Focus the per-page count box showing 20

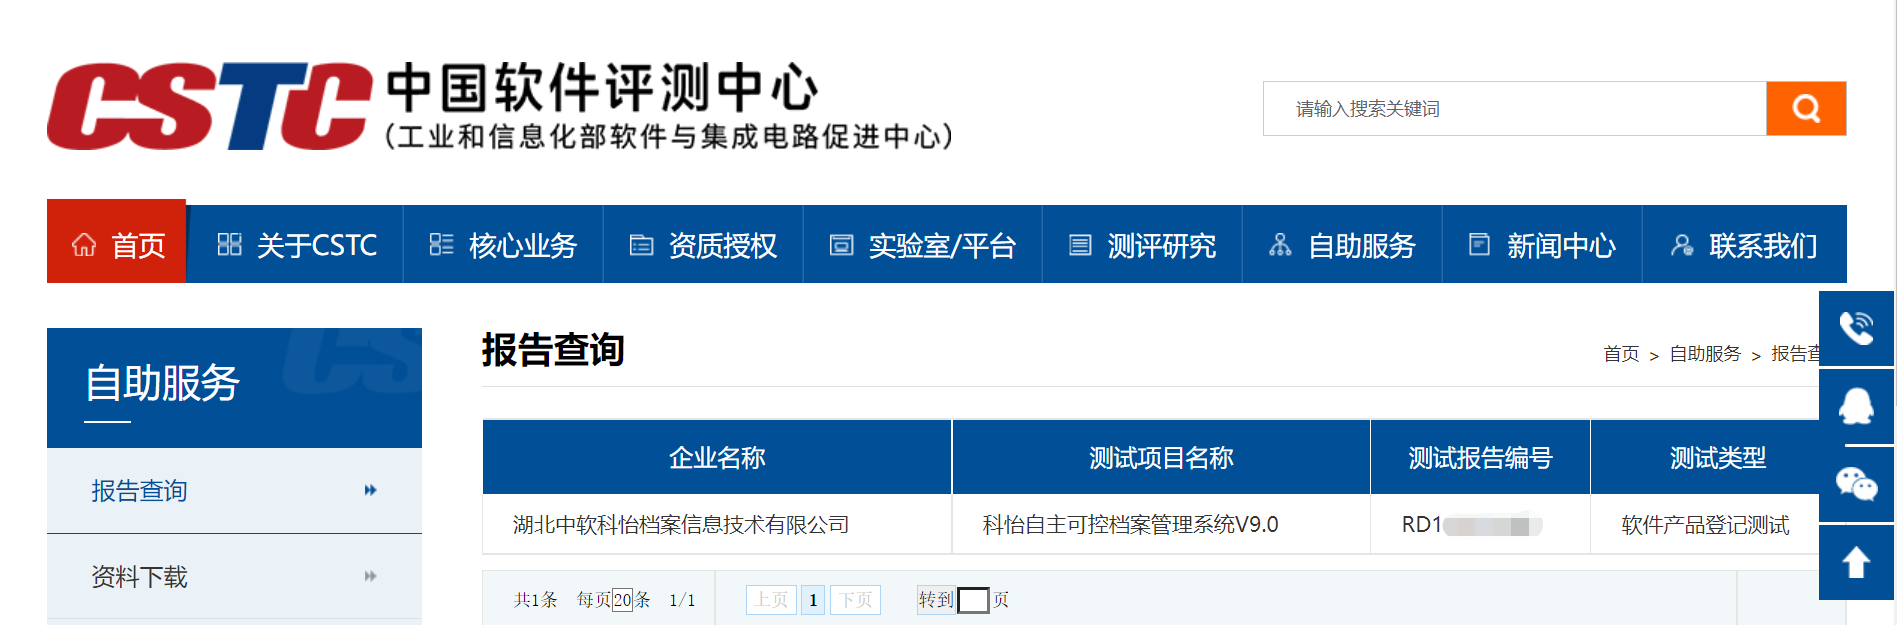point(622,600)
